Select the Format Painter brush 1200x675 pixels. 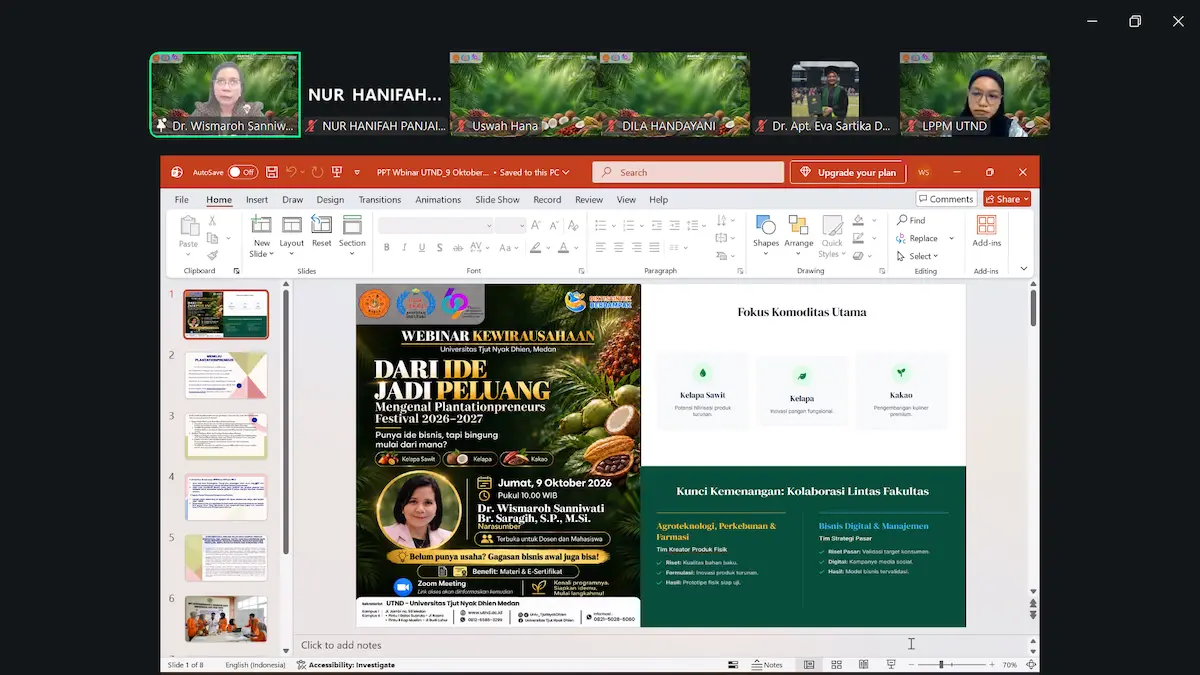[212, 255]
